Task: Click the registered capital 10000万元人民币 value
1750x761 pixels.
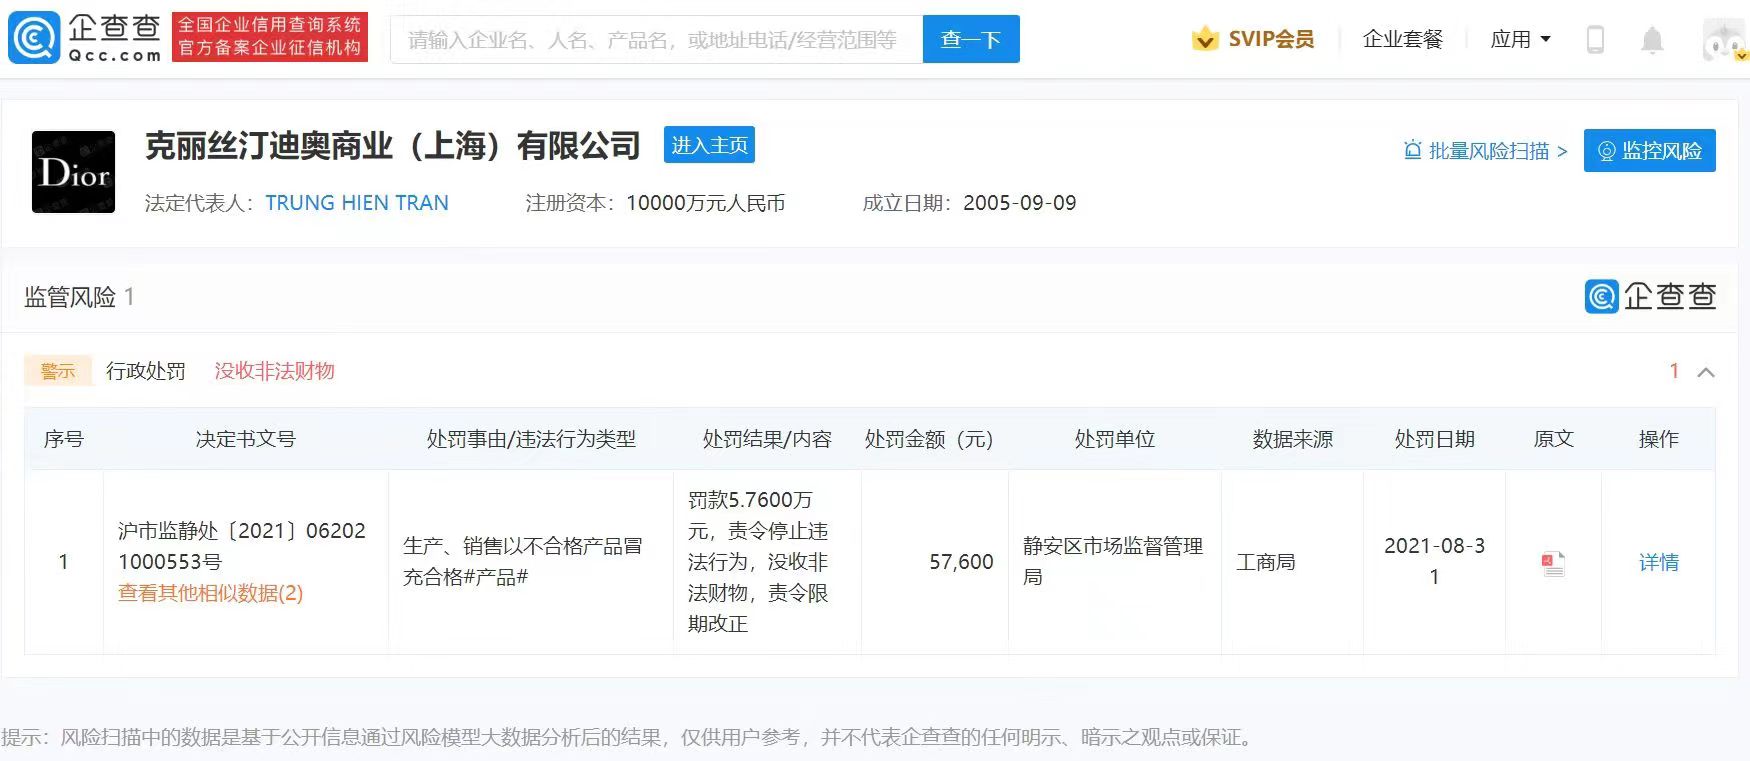Action: (x=705, y=203)
